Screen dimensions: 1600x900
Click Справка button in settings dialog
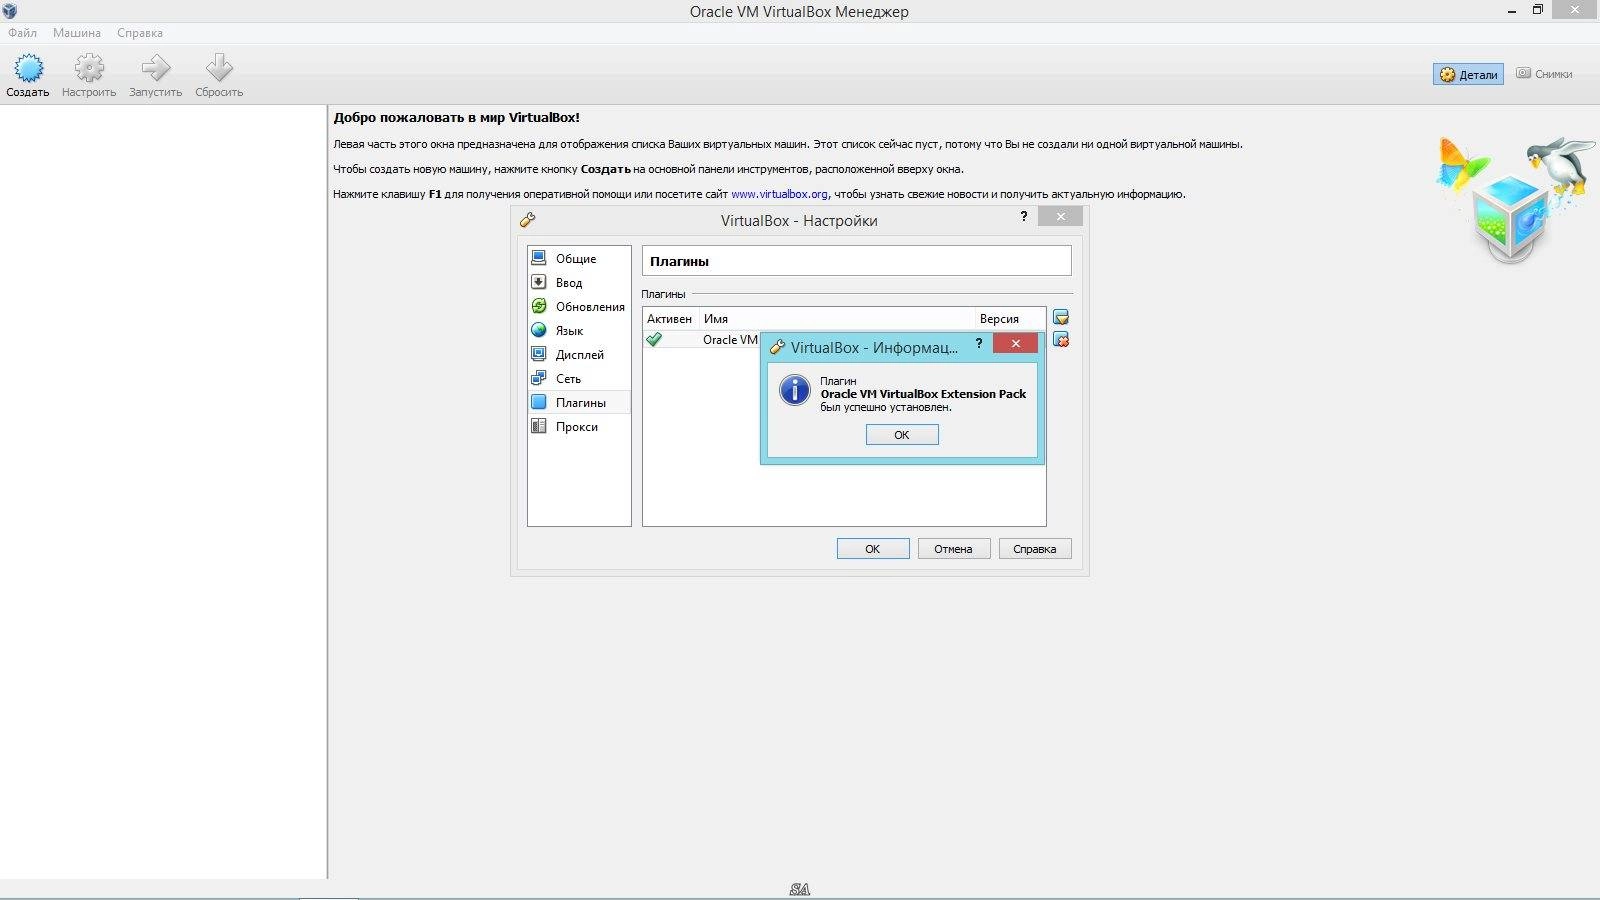coord(1034,549)
